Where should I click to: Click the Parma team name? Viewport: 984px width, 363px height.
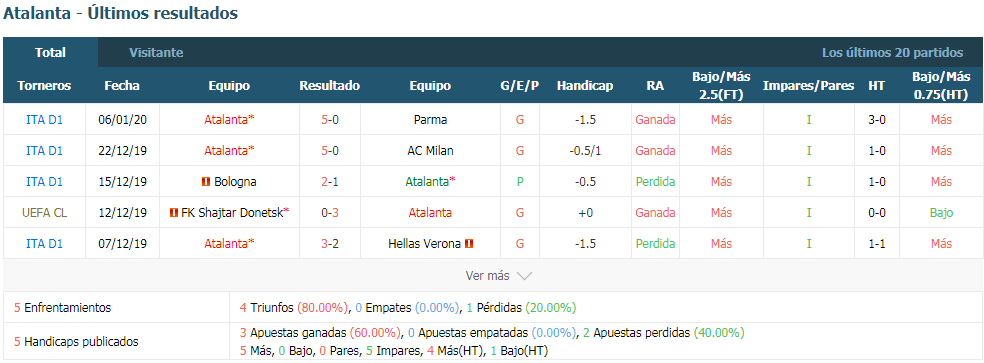coord(430,119)
